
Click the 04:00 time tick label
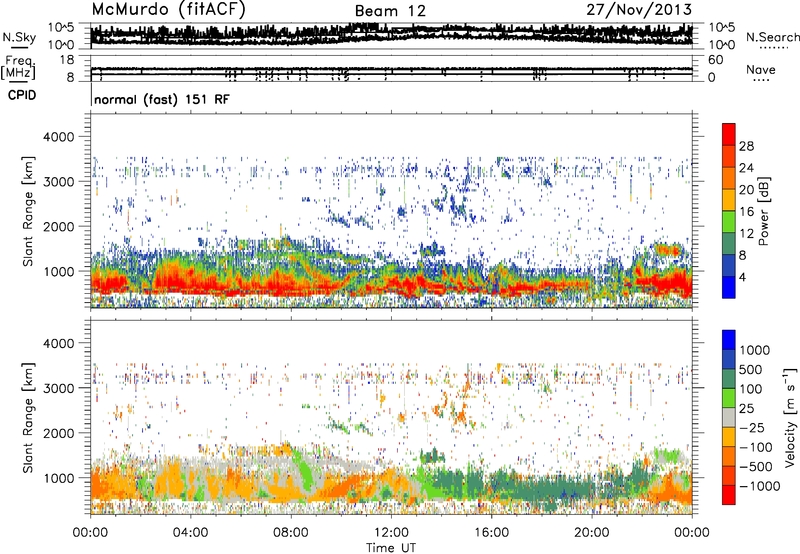click(x=190, y=533)
